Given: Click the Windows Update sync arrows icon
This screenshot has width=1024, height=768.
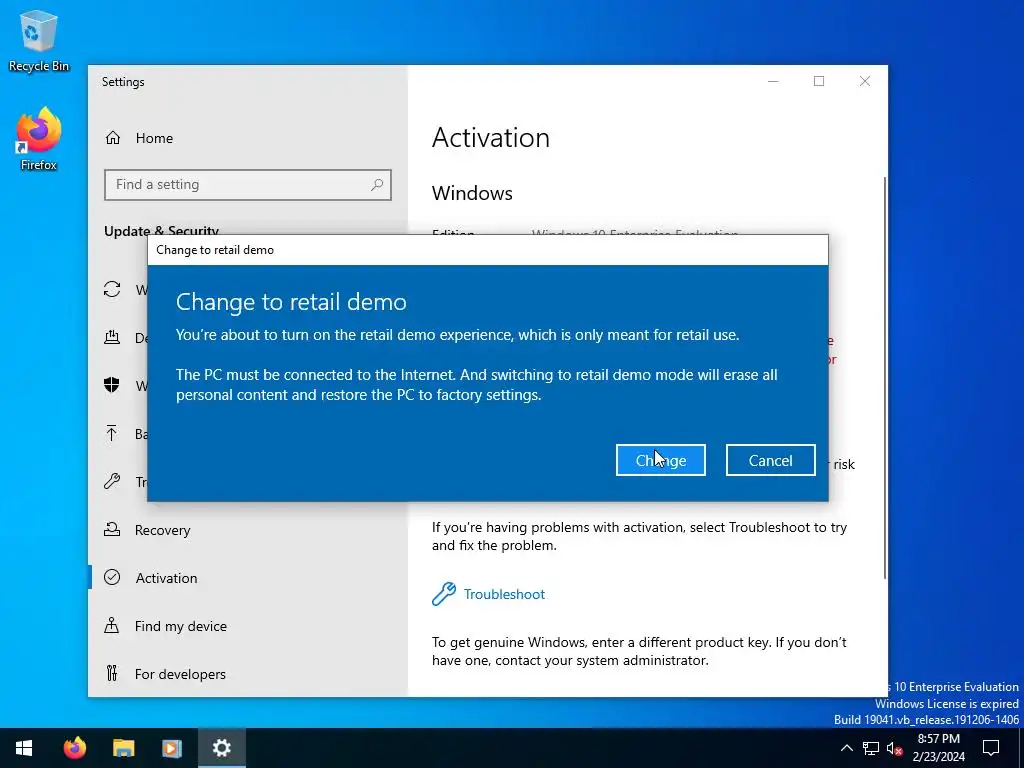Looking at the screenshot, I should pos(112,289).
